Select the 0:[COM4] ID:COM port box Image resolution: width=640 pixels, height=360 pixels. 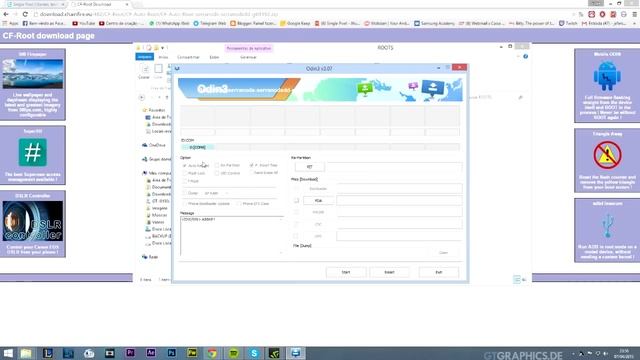[x=198, y=147]
